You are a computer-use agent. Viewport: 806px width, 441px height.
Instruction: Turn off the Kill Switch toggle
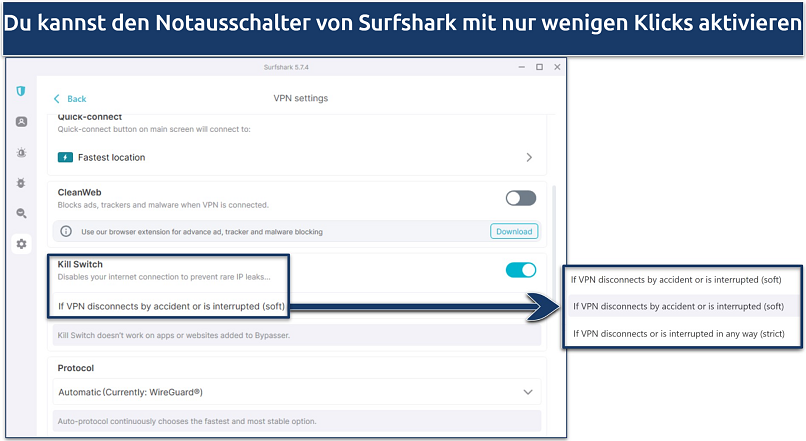click(520, 270)
